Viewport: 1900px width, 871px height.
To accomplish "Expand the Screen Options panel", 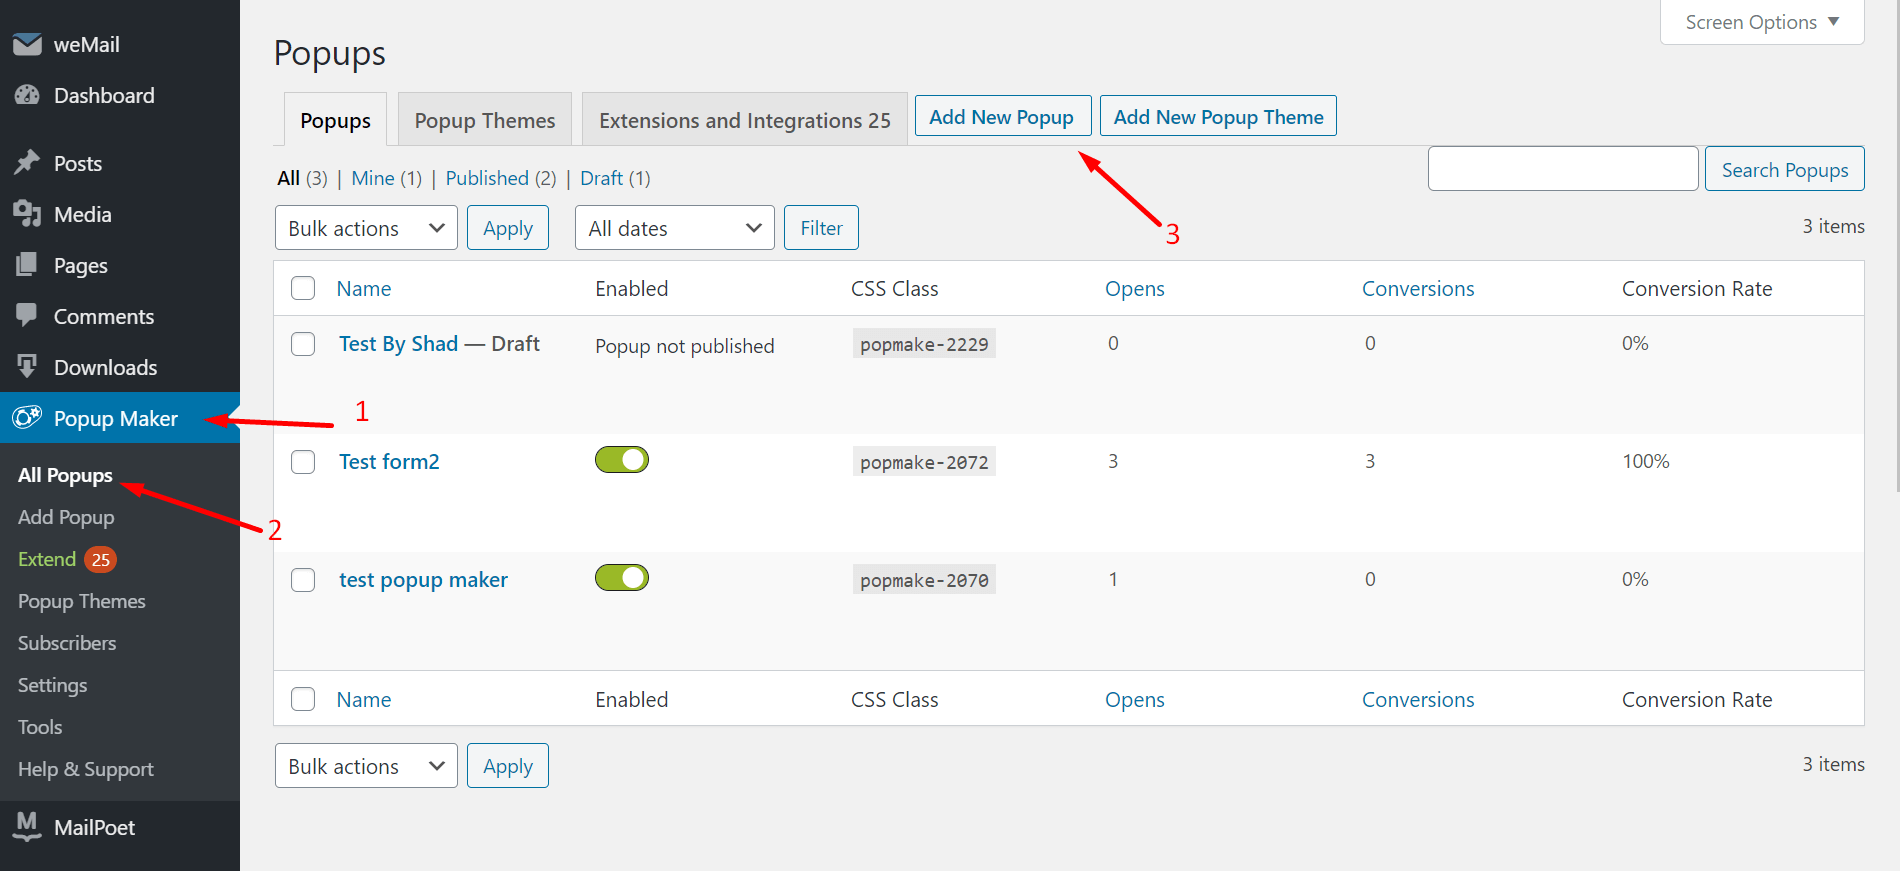I will (x=1761, y=22).
